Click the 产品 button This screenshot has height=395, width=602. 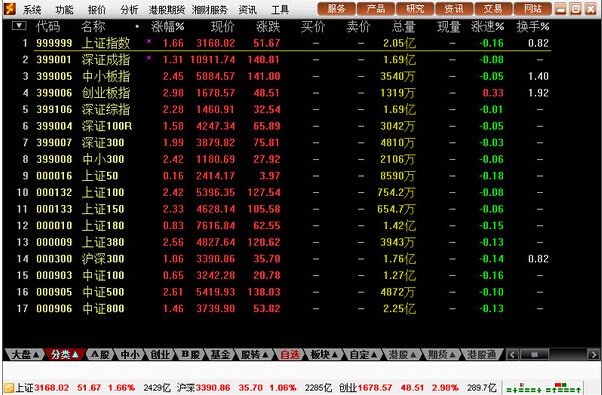coord(376,8)
